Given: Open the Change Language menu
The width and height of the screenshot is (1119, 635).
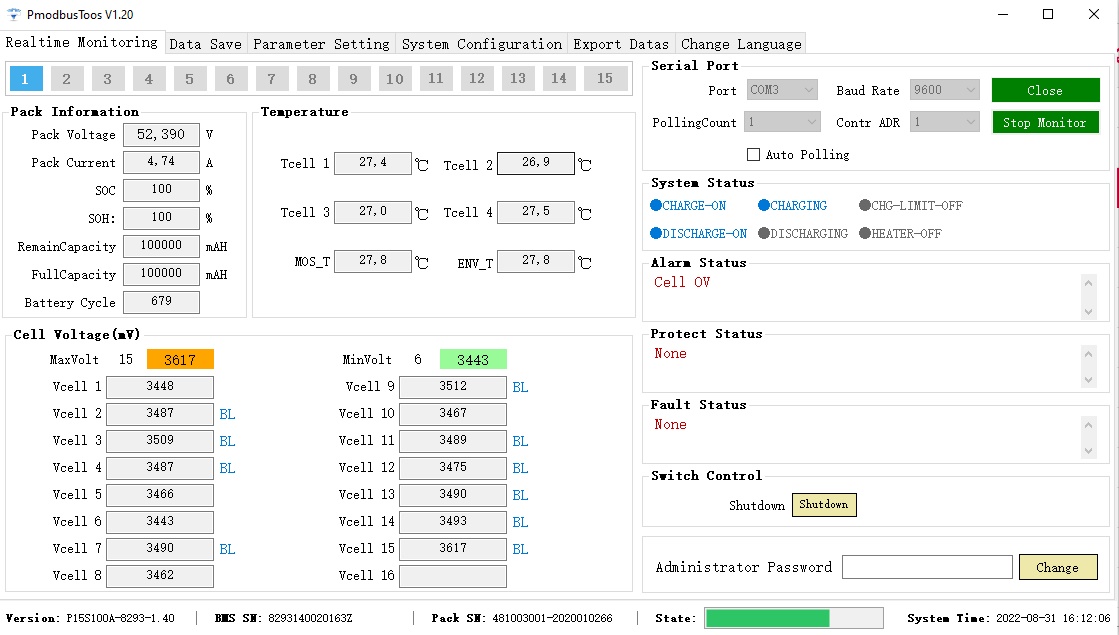Looking at the screenshot, I should tap(740, 44).
